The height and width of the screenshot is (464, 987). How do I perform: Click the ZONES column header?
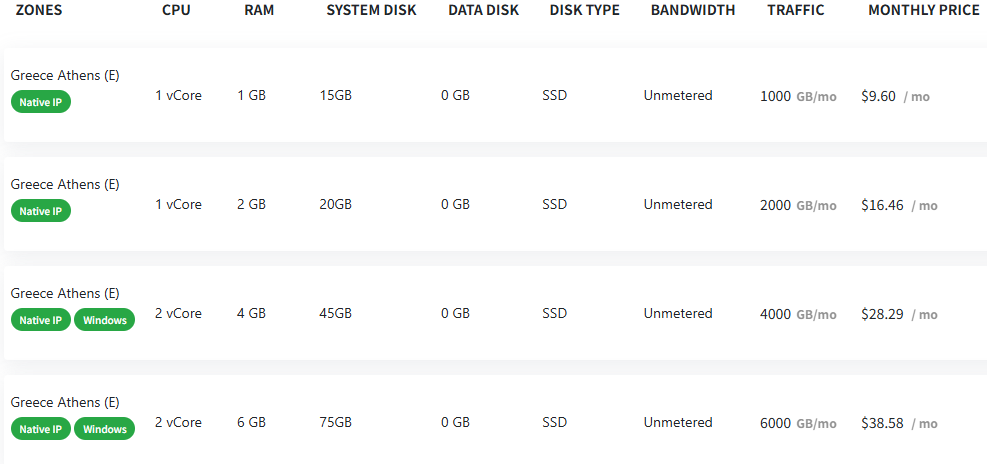(x=40, y=10)
